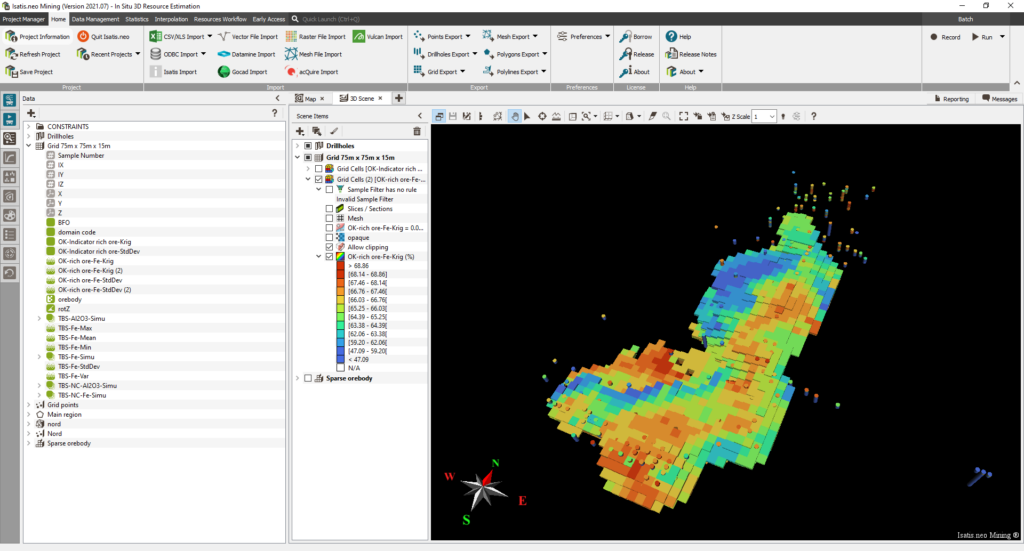The height and width of the screenshot is (551, 1024).
Task: Expand TBS-Al2O3-Simu in Data tree
Action: point(39,319)
